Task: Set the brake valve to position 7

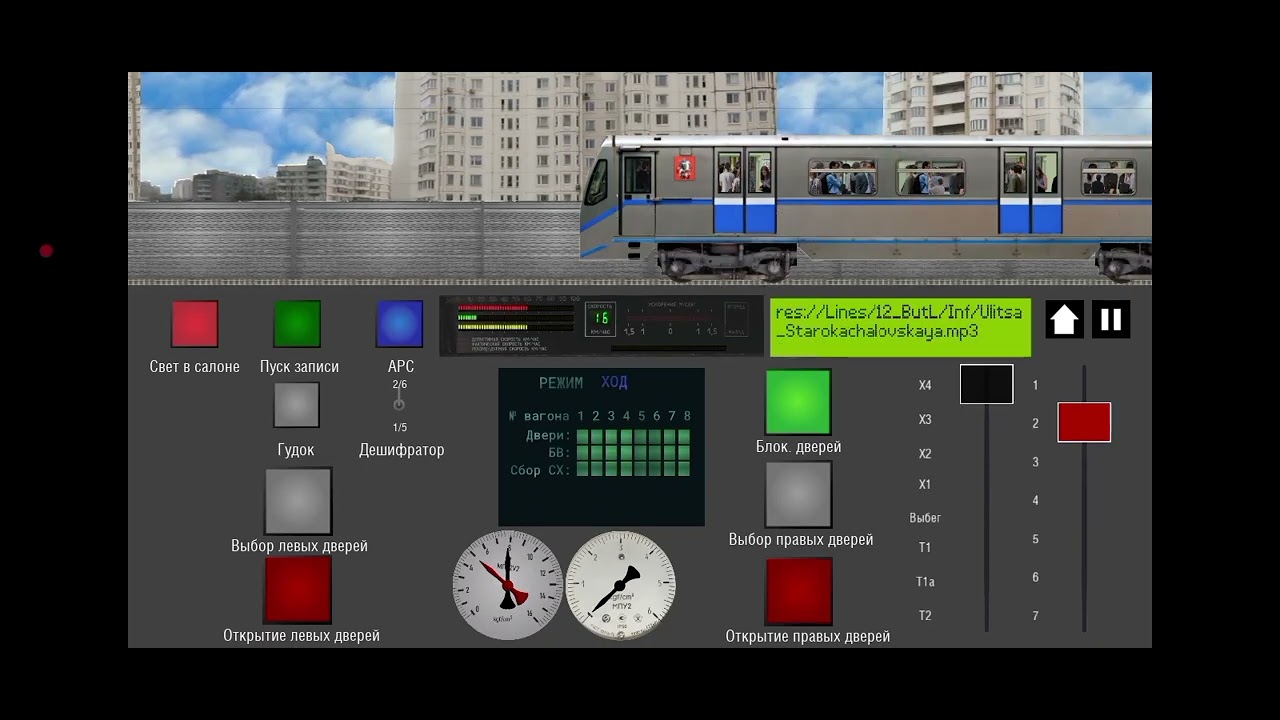Action: [1035, 617]
